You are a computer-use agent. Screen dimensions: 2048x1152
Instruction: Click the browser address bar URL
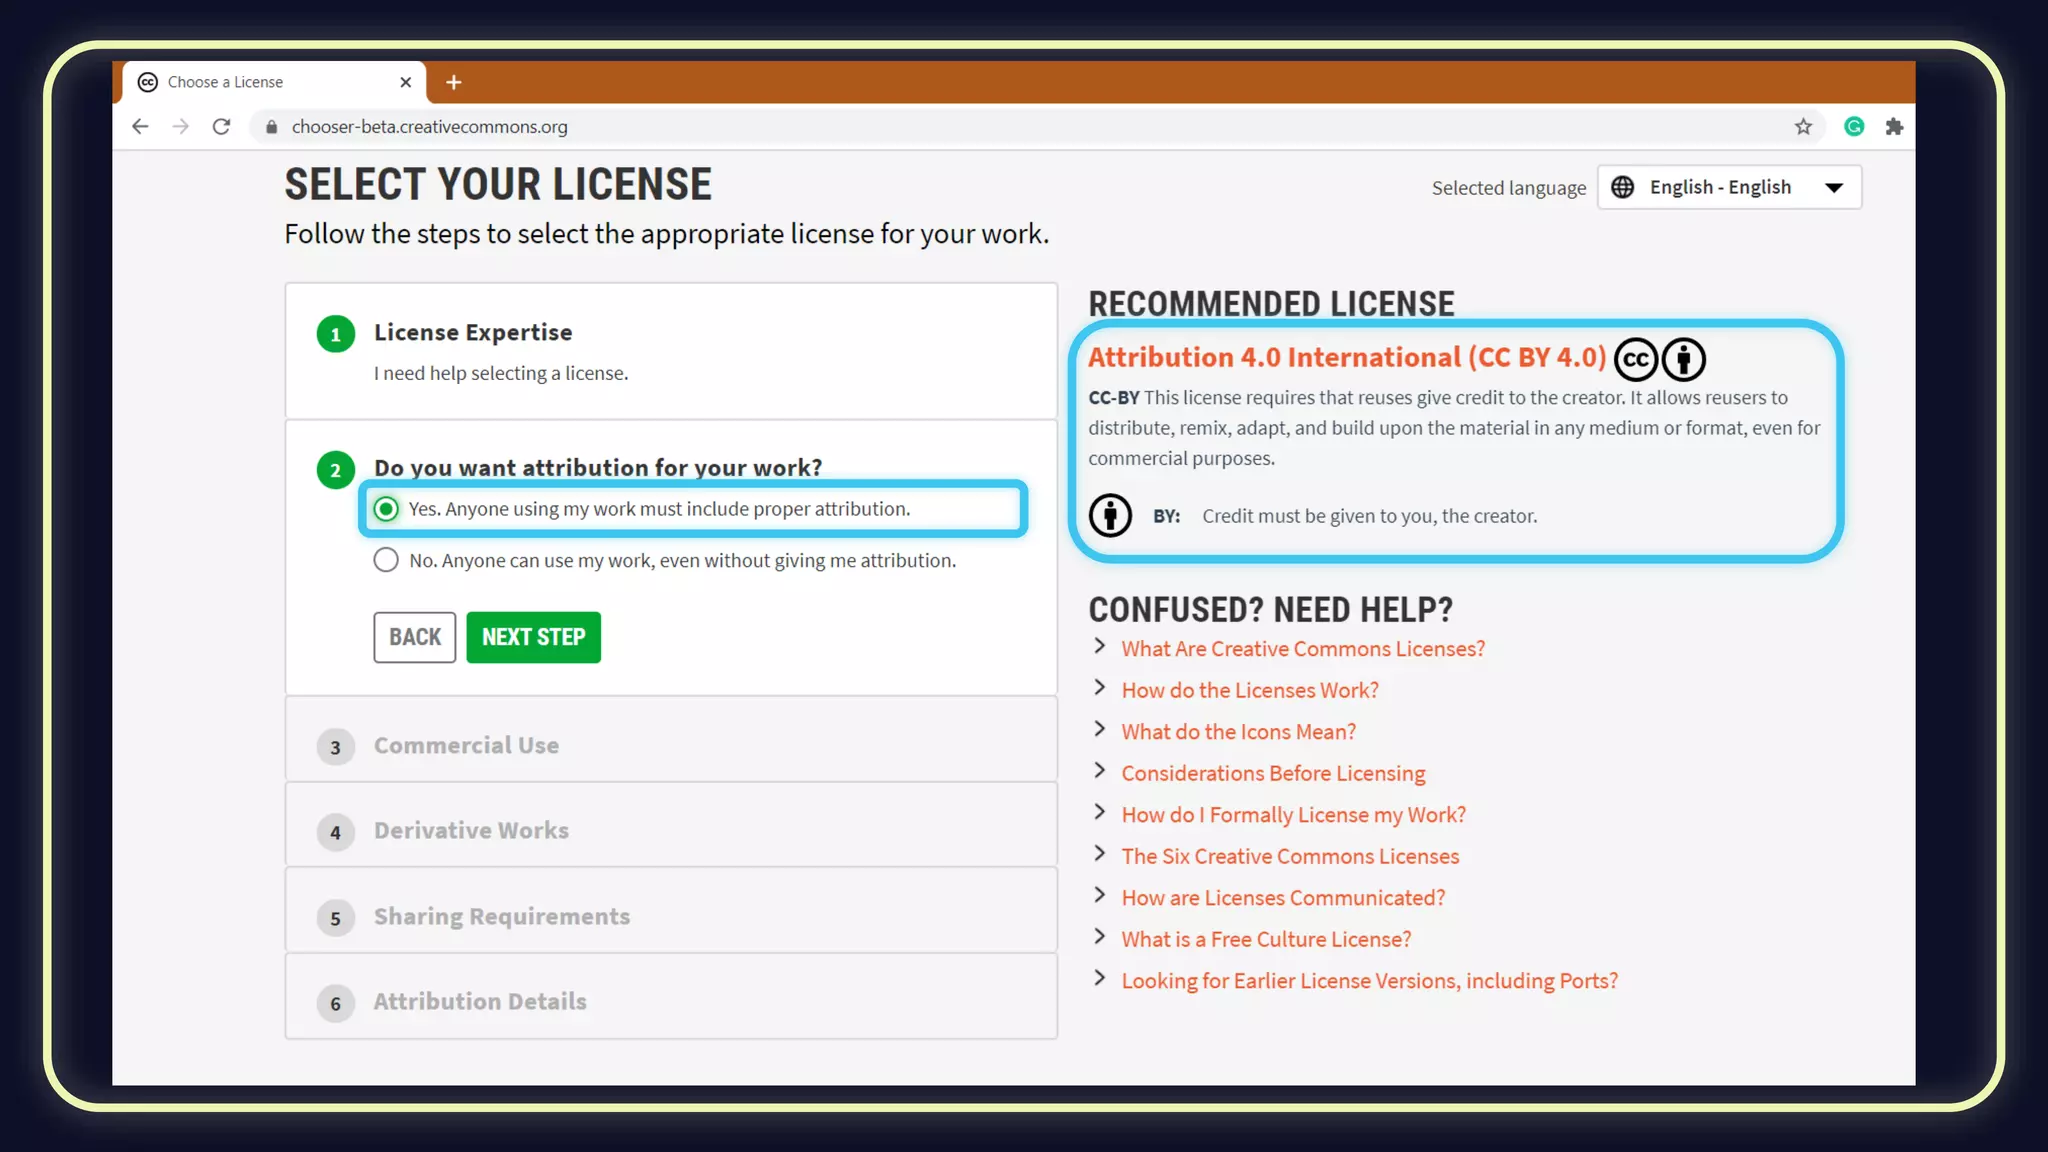(430, 127)
